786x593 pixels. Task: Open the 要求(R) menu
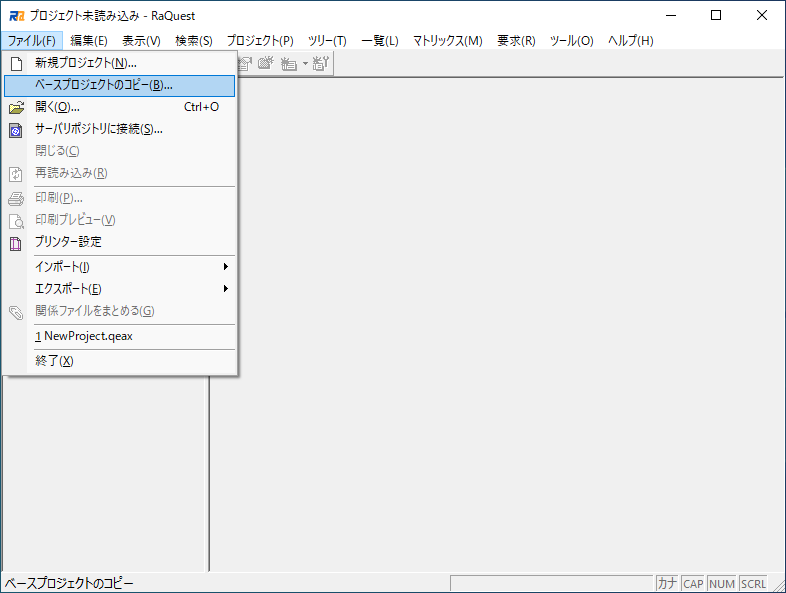click(x=516, y=41)
